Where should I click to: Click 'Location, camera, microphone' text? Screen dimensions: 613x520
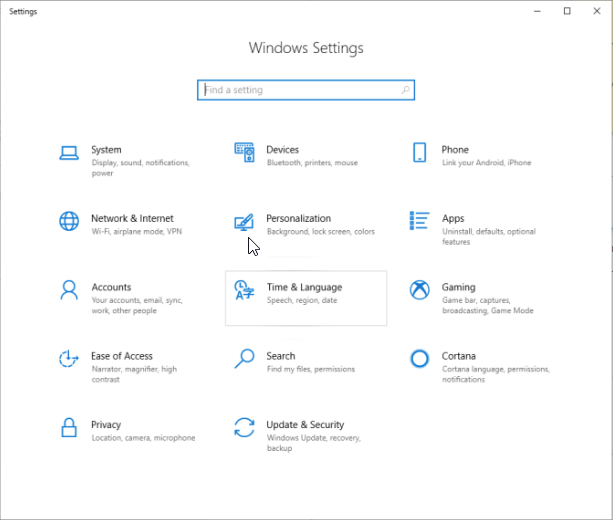coord(143,438)
